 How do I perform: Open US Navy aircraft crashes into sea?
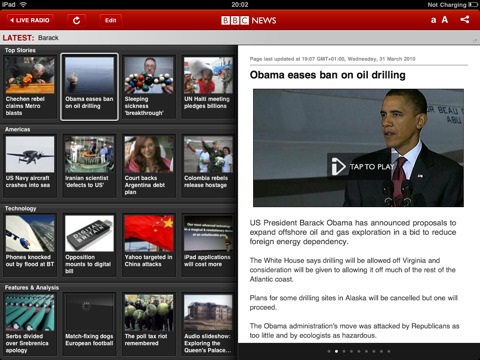[30, 166]
